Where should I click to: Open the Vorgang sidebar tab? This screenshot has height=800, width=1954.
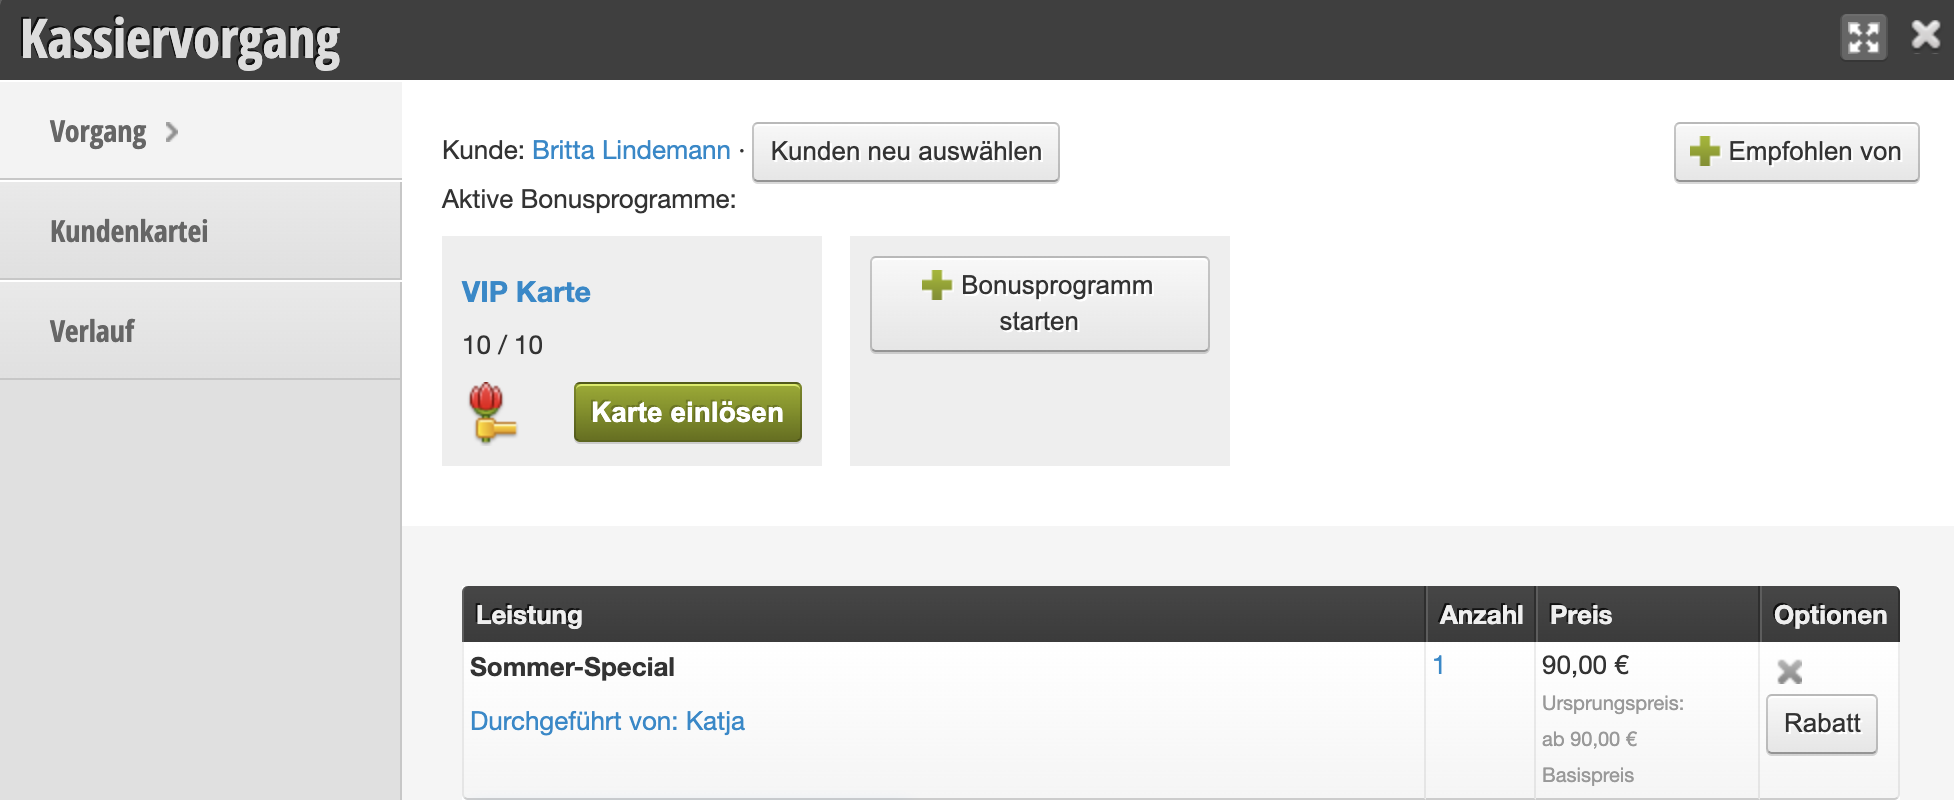(200, 131)
